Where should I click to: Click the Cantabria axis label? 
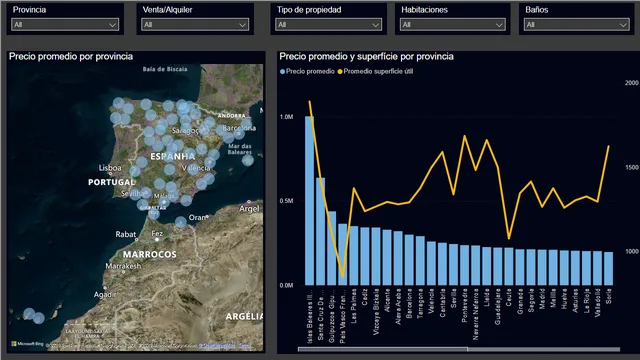tap(442, 303)
